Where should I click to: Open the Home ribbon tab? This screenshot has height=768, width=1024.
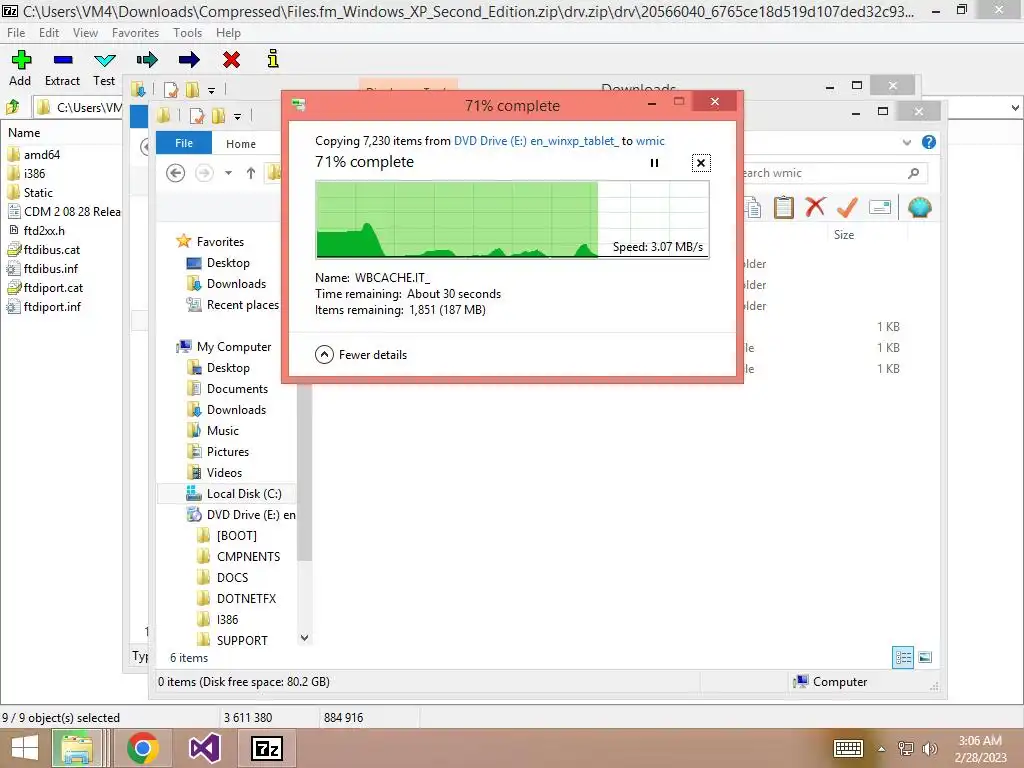(x=241, y=144)
